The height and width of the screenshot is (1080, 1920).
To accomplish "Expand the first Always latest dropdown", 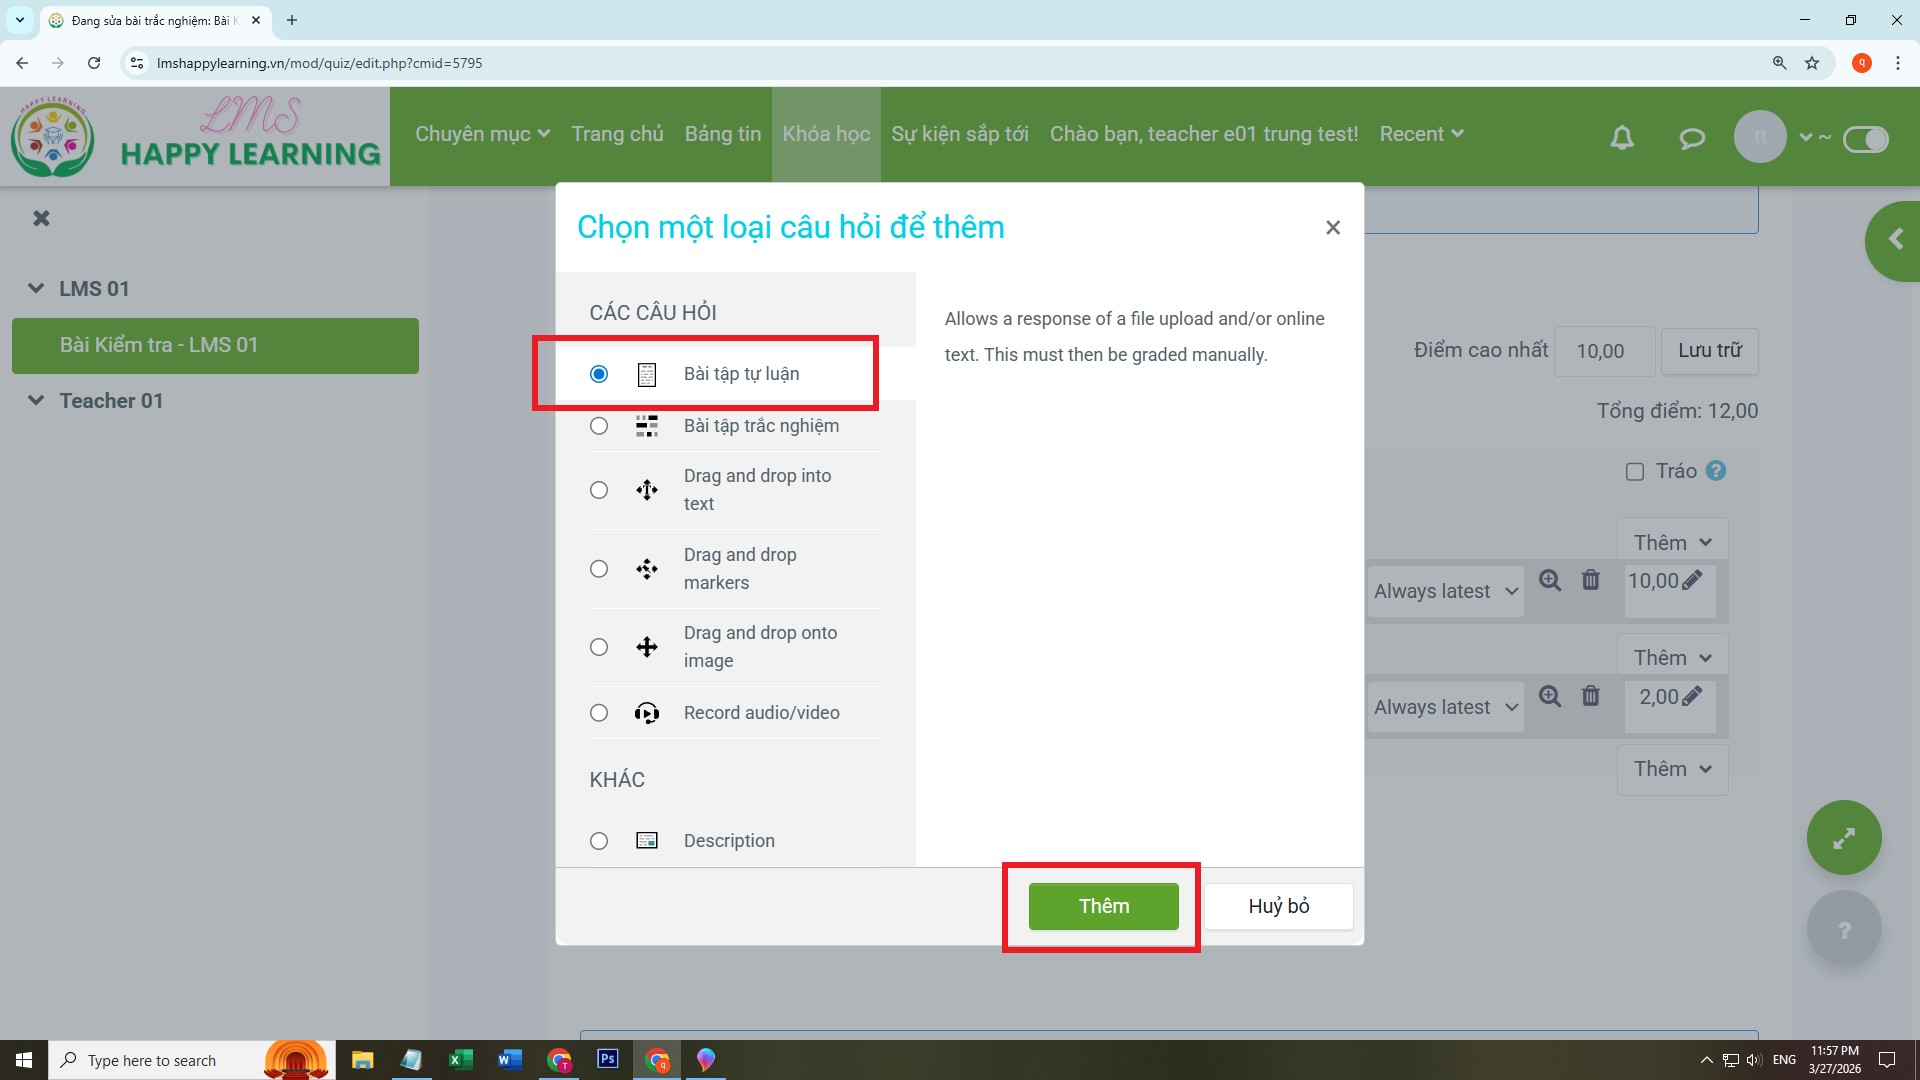I will pos(1444,592).
